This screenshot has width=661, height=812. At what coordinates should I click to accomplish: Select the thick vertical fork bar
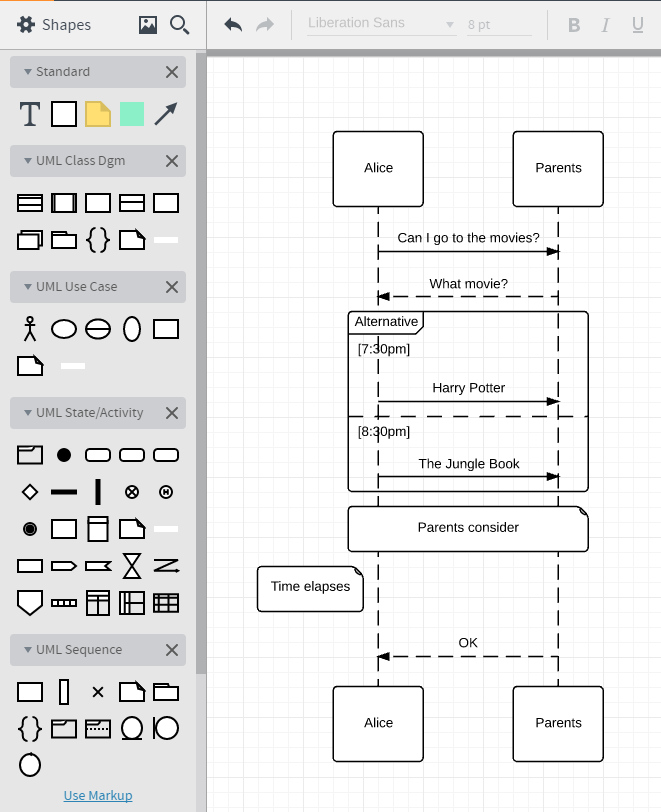click(x=98, y=492)
